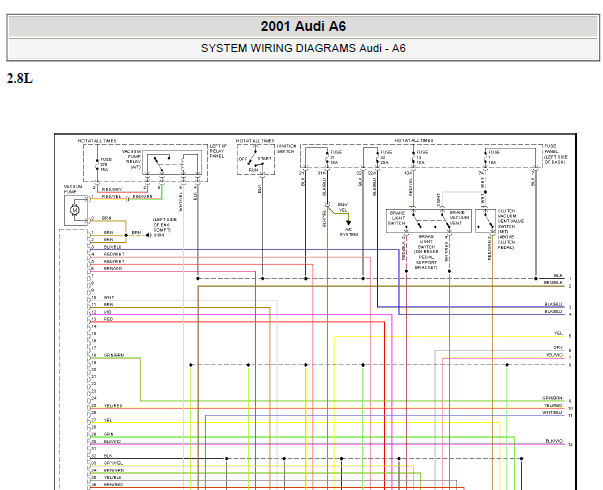Click 'HOT AT ALL TIMES' above relay panel
The height and width of the screenshot is (490, 603).
97,141
